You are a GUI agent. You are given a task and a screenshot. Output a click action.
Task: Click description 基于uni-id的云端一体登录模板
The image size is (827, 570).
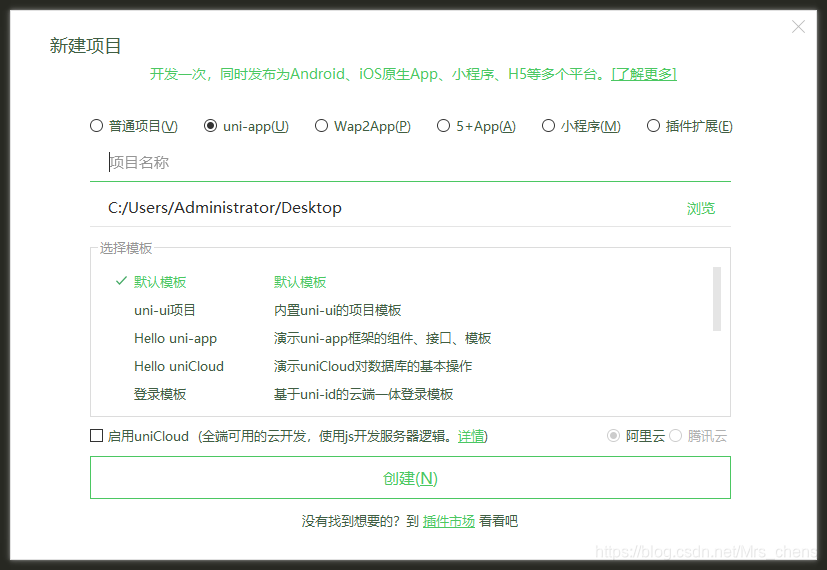coord(363,394)
